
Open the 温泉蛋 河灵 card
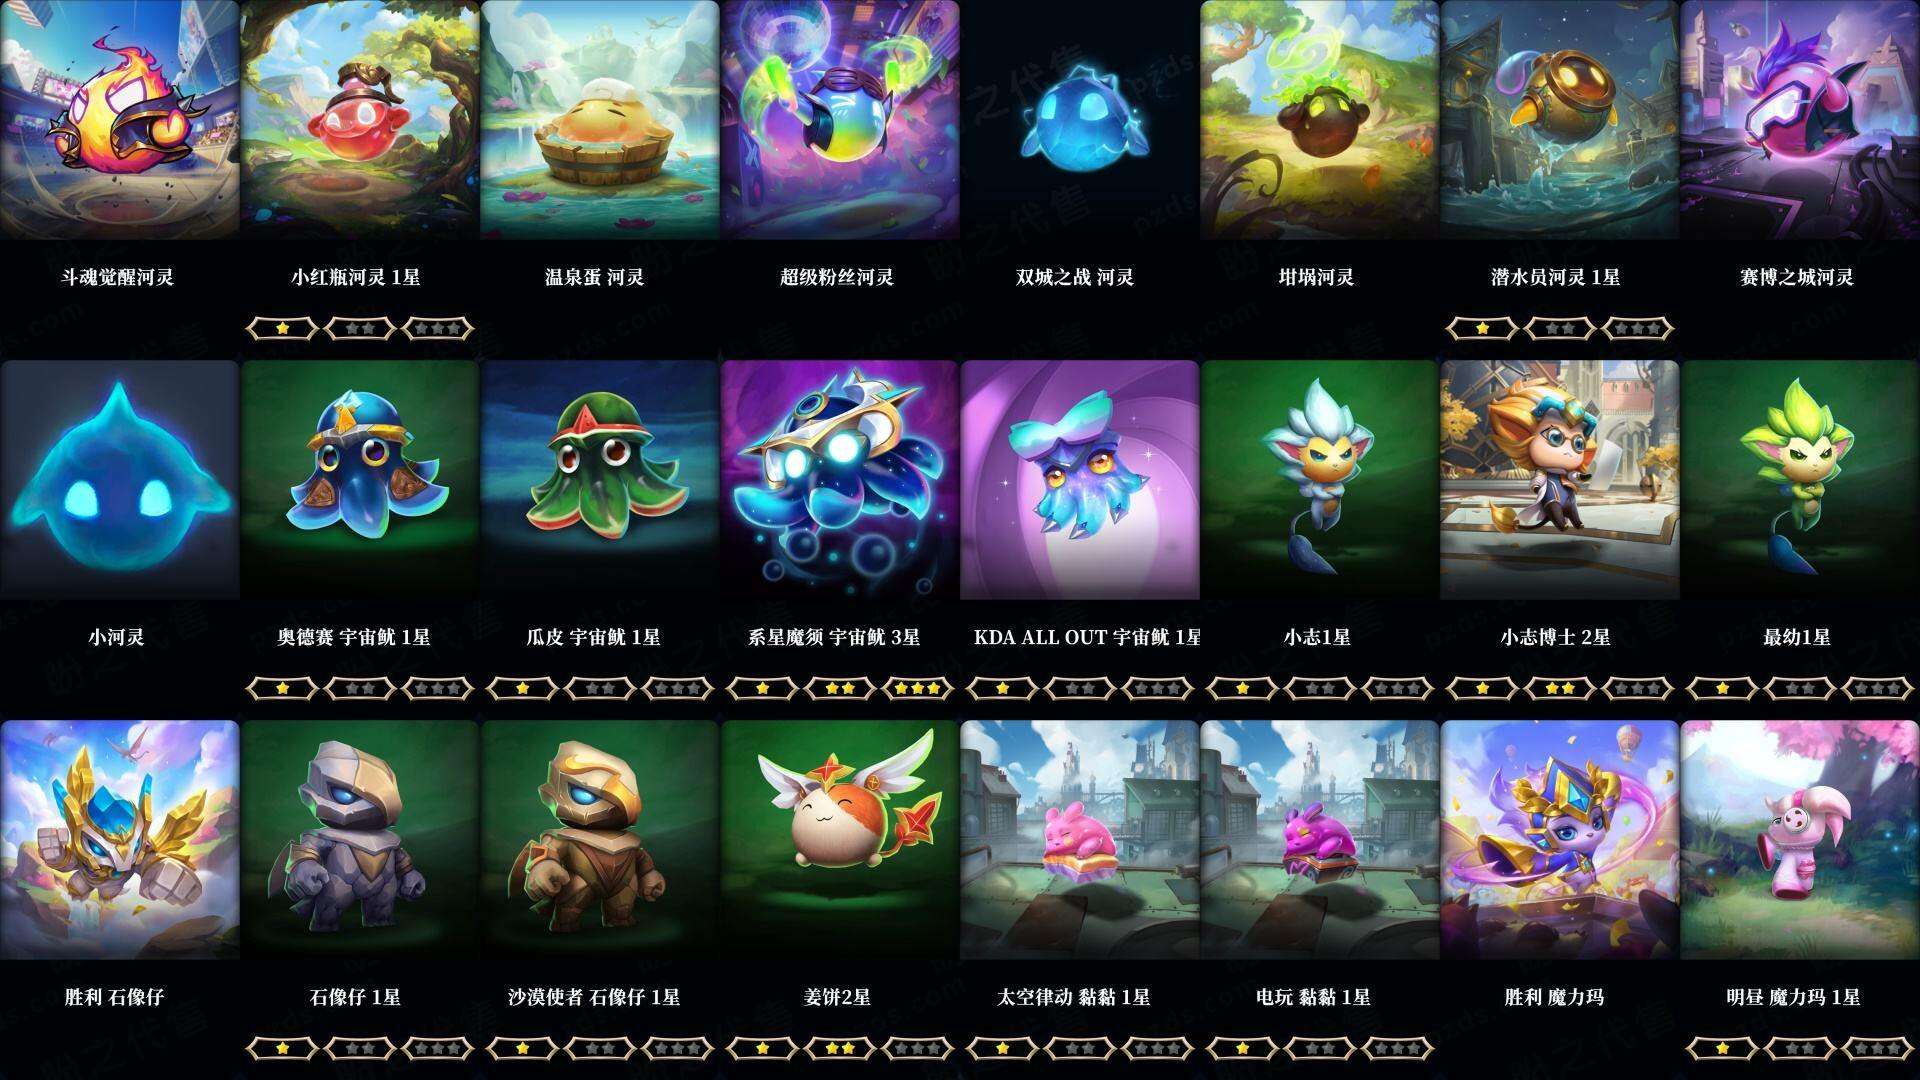click(599, 120)
